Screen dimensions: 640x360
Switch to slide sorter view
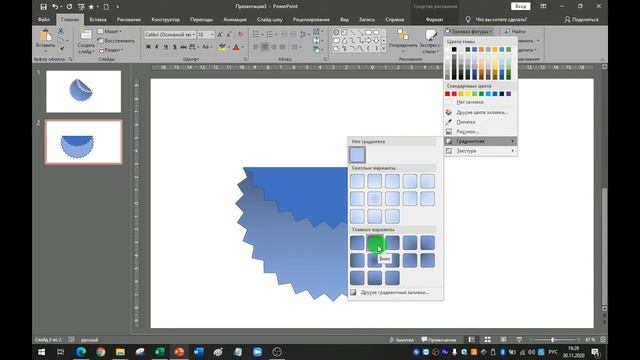point(487,340)
